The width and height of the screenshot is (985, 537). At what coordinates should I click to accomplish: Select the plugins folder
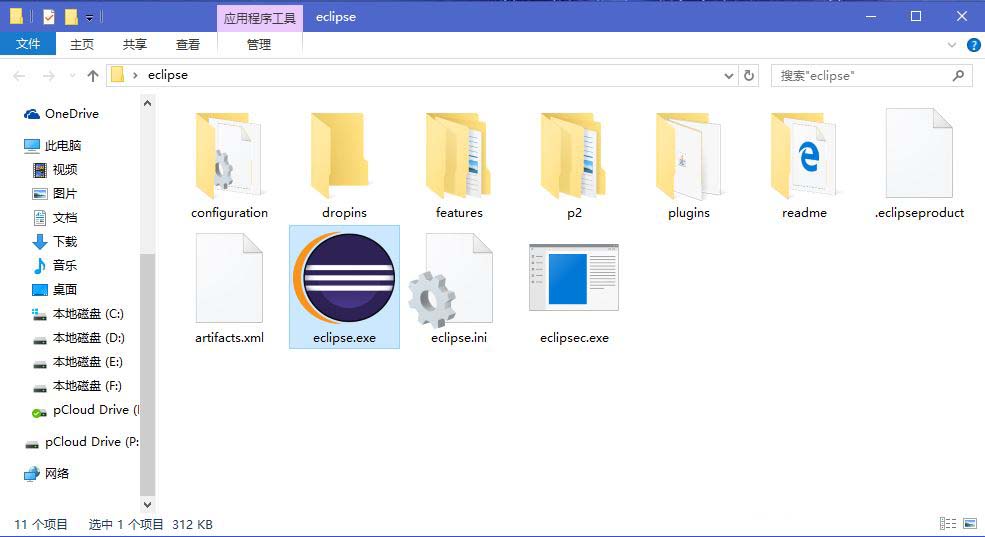tap(689, 165)
